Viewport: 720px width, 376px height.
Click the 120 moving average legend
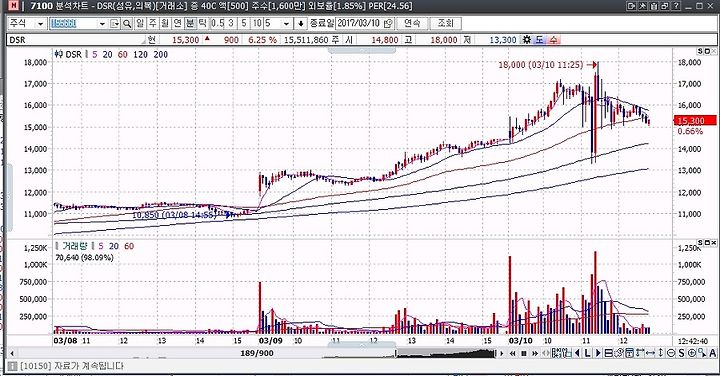click(141, 55)
